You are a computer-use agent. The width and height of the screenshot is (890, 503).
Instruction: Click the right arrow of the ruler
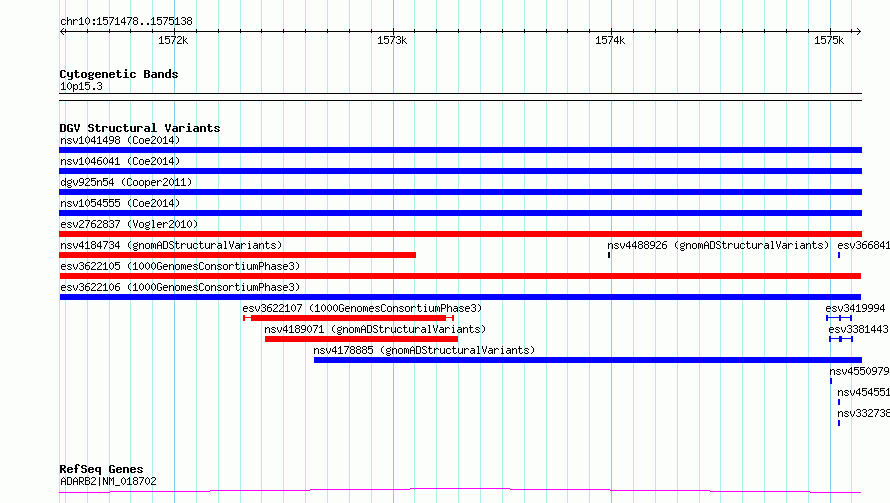[x=858, y=31]
